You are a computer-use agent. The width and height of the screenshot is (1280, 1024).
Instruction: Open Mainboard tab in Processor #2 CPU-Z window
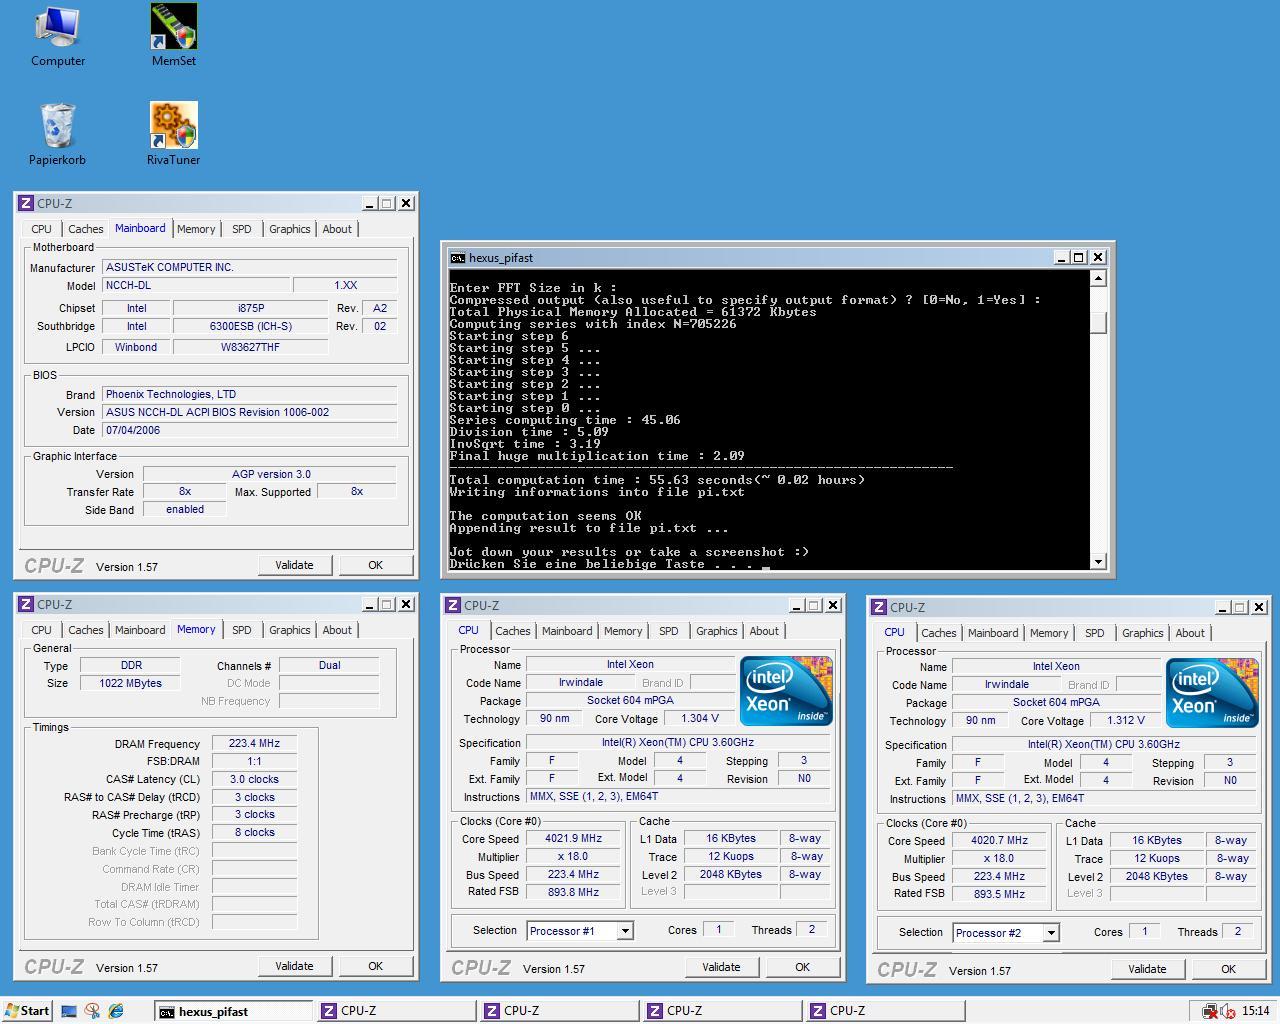993,633
